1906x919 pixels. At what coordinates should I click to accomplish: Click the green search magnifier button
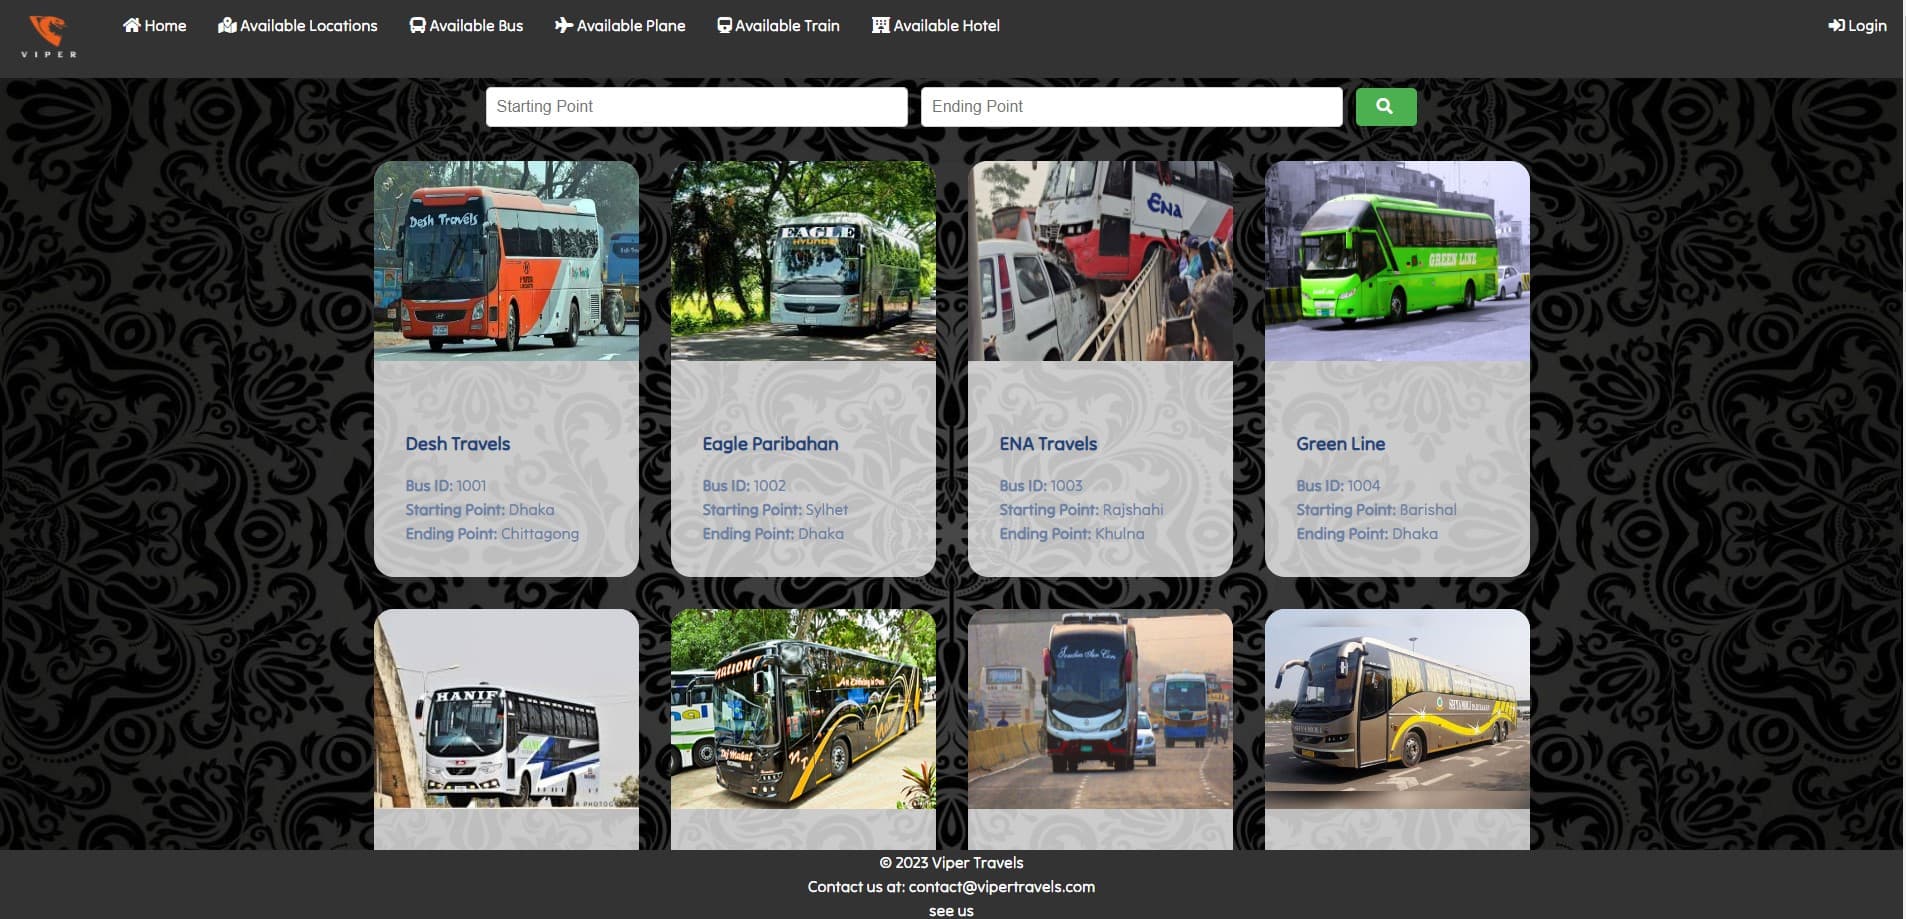1385,106
